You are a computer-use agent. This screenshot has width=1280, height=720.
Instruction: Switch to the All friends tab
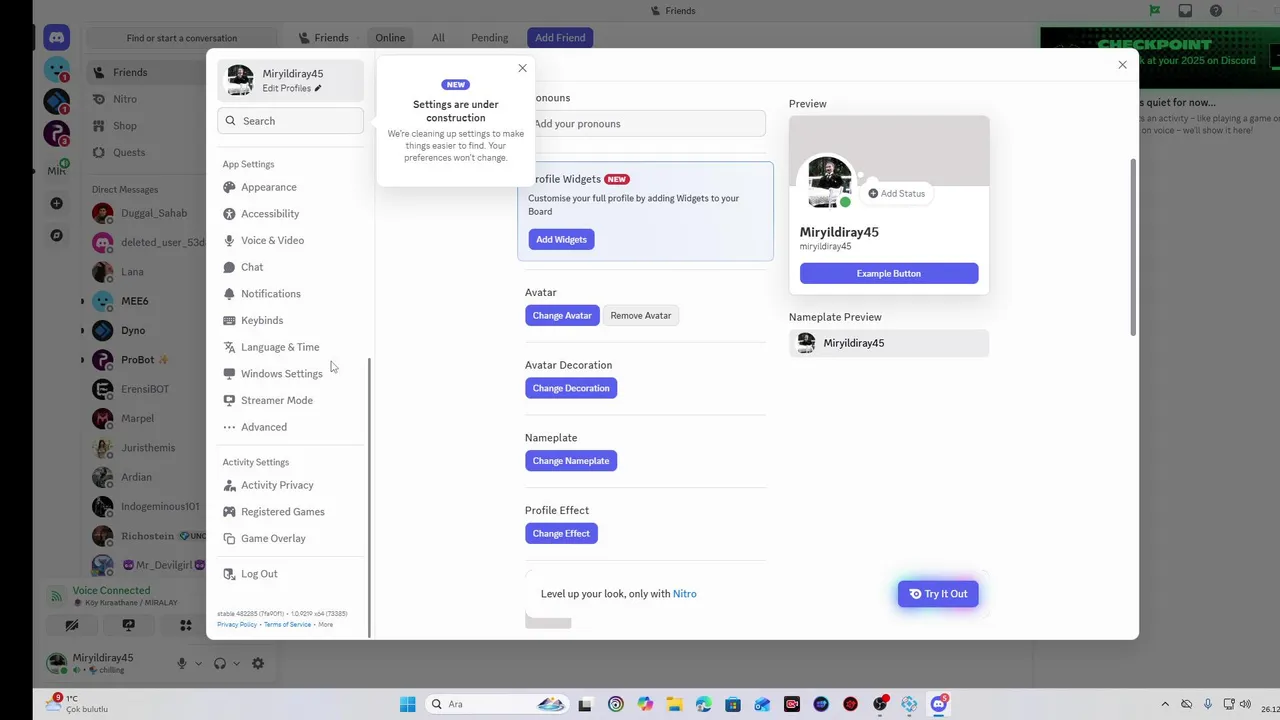[438, 38]
